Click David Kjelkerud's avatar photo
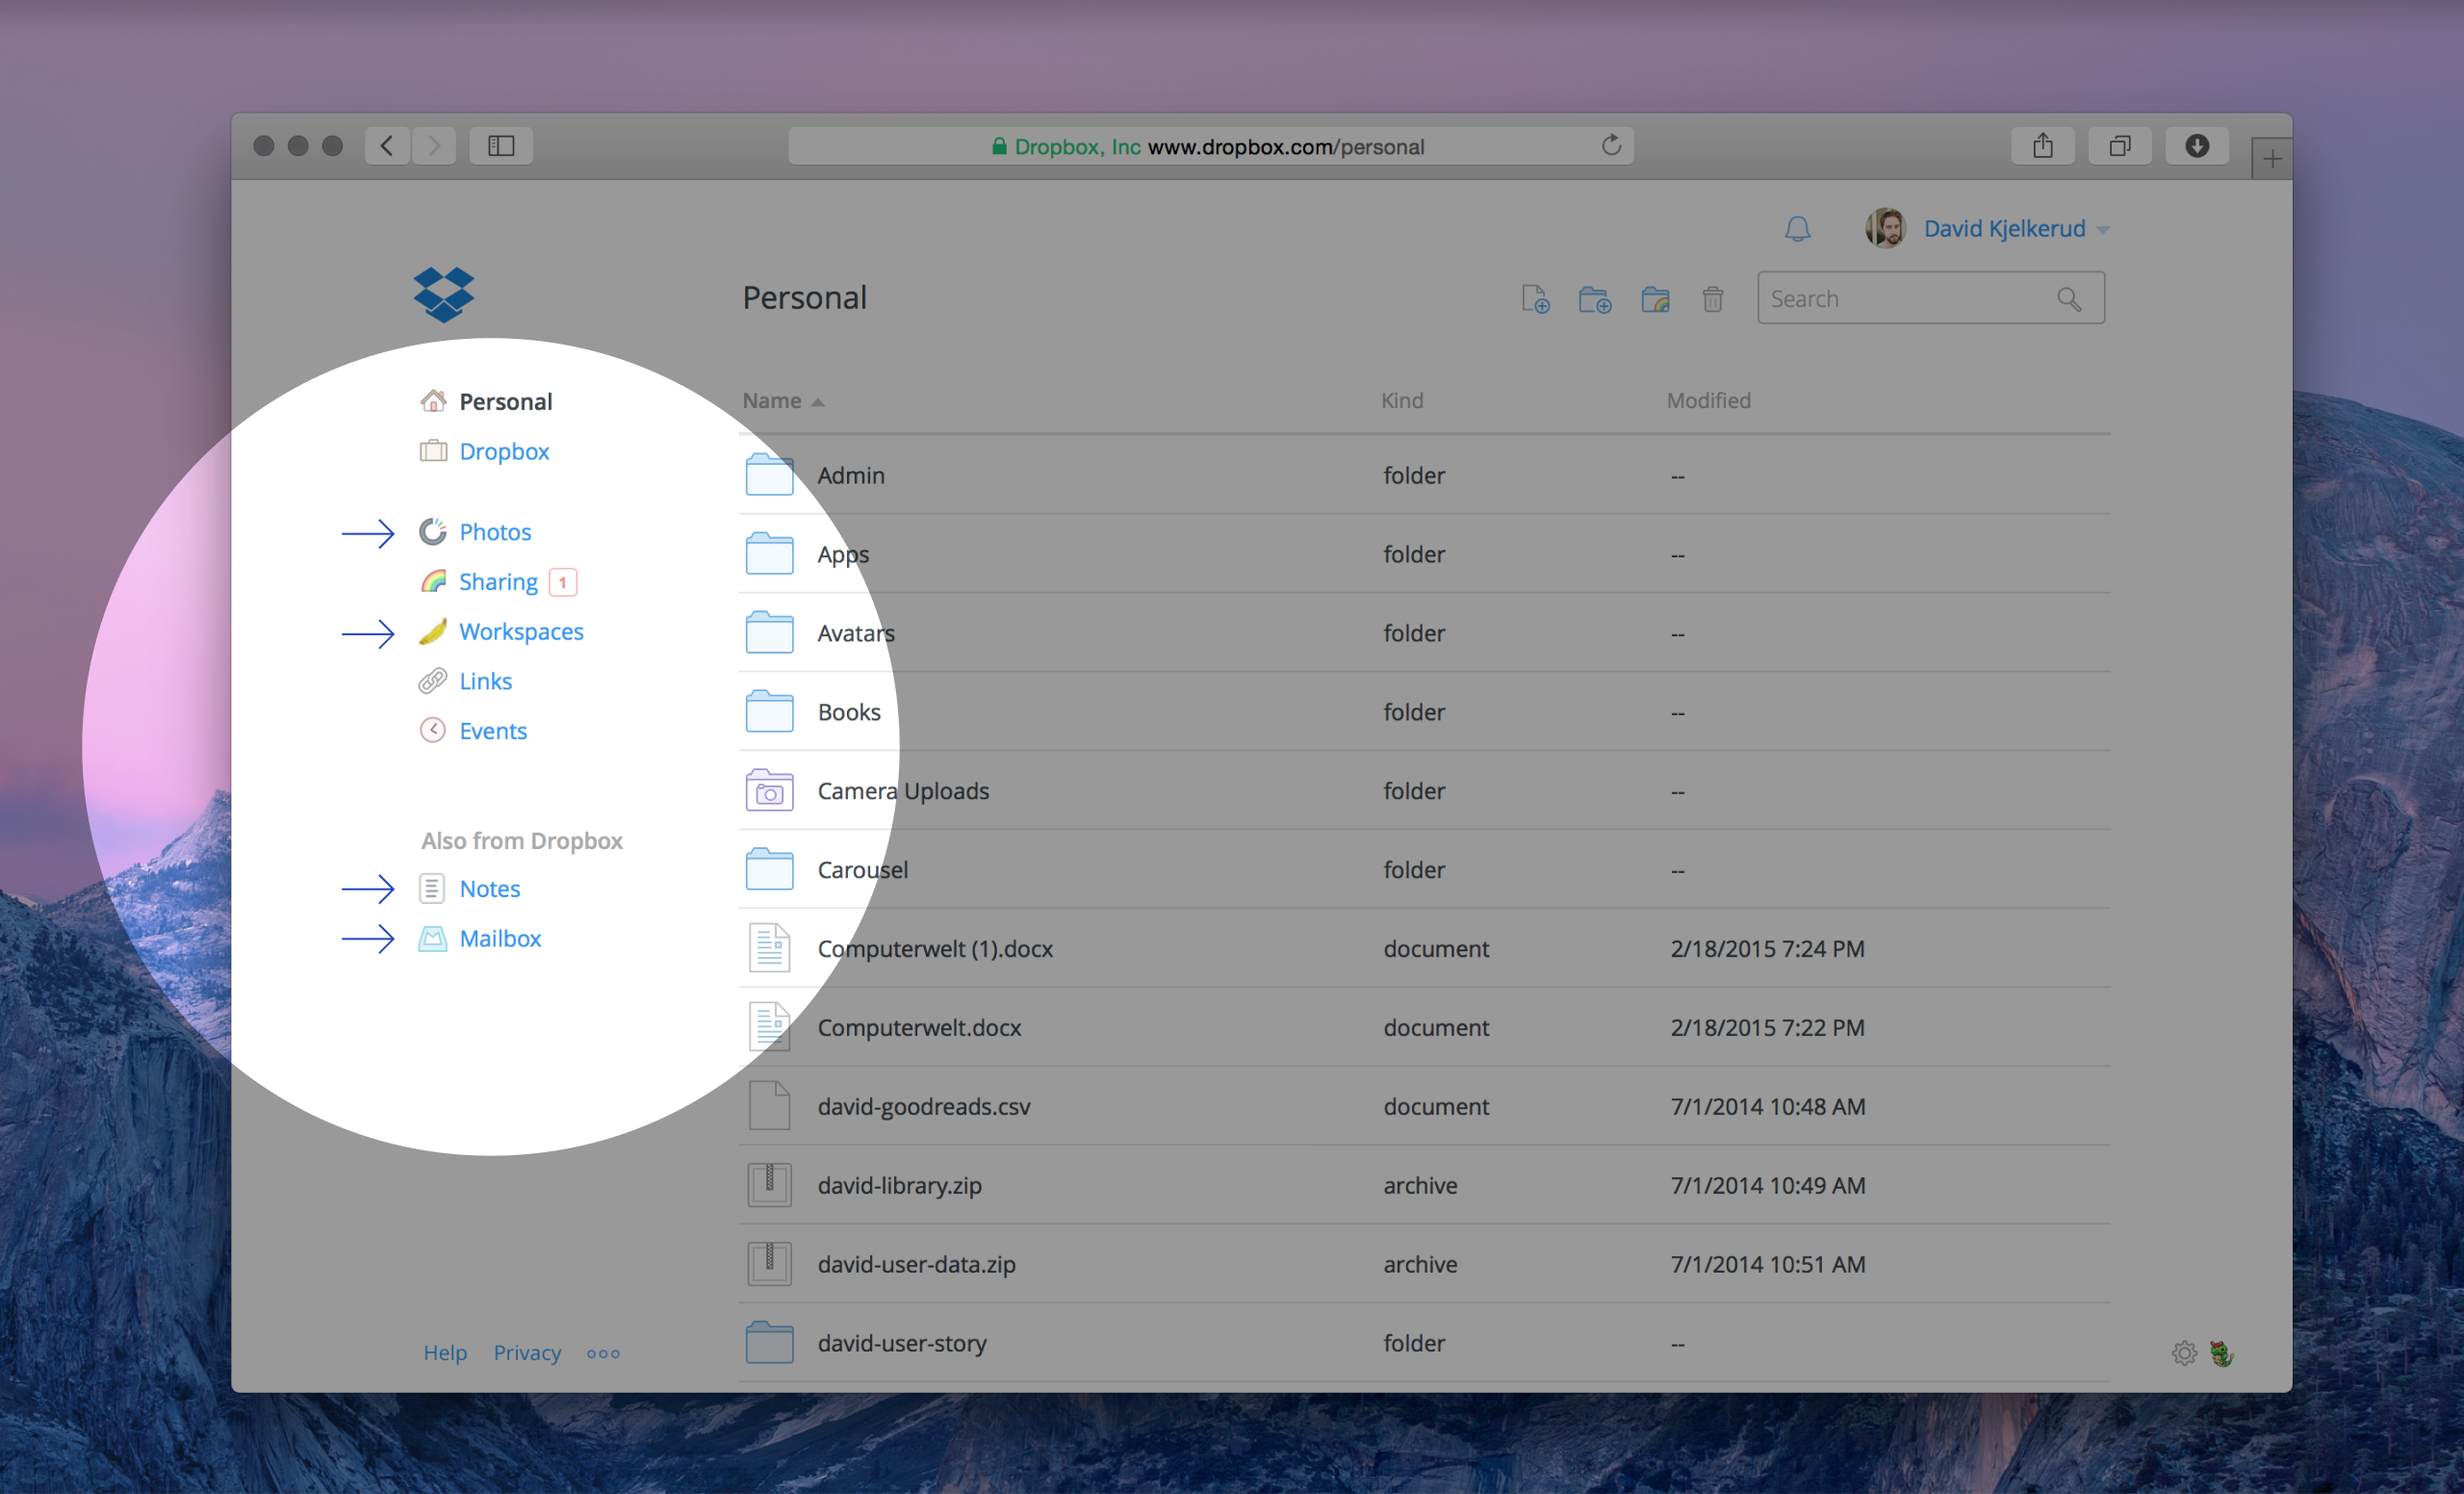Image resolution: width=2464 pixels, height=1494 pixels. click(x=1885, y=229)
